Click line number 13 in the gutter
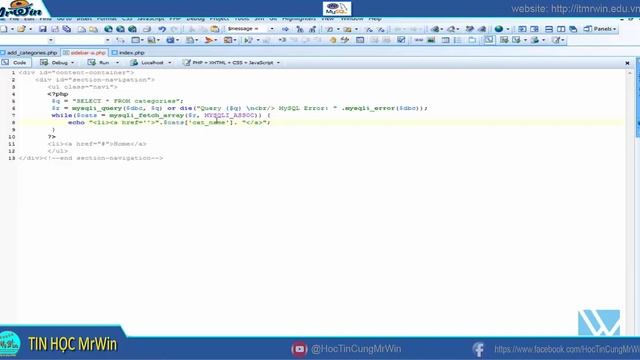The image size is (640, 360). [x=11, y=158]
